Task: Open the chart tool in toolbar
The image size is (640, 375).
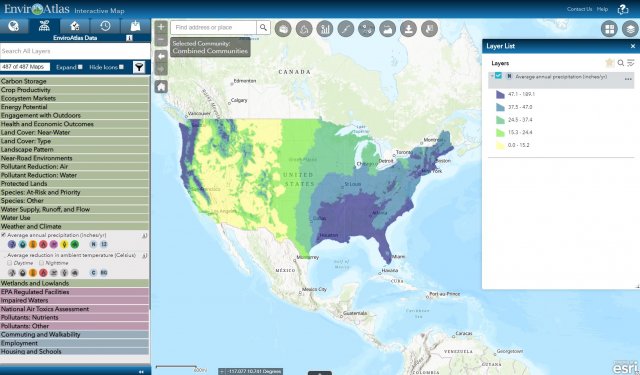Action: (x=325, y=29)
